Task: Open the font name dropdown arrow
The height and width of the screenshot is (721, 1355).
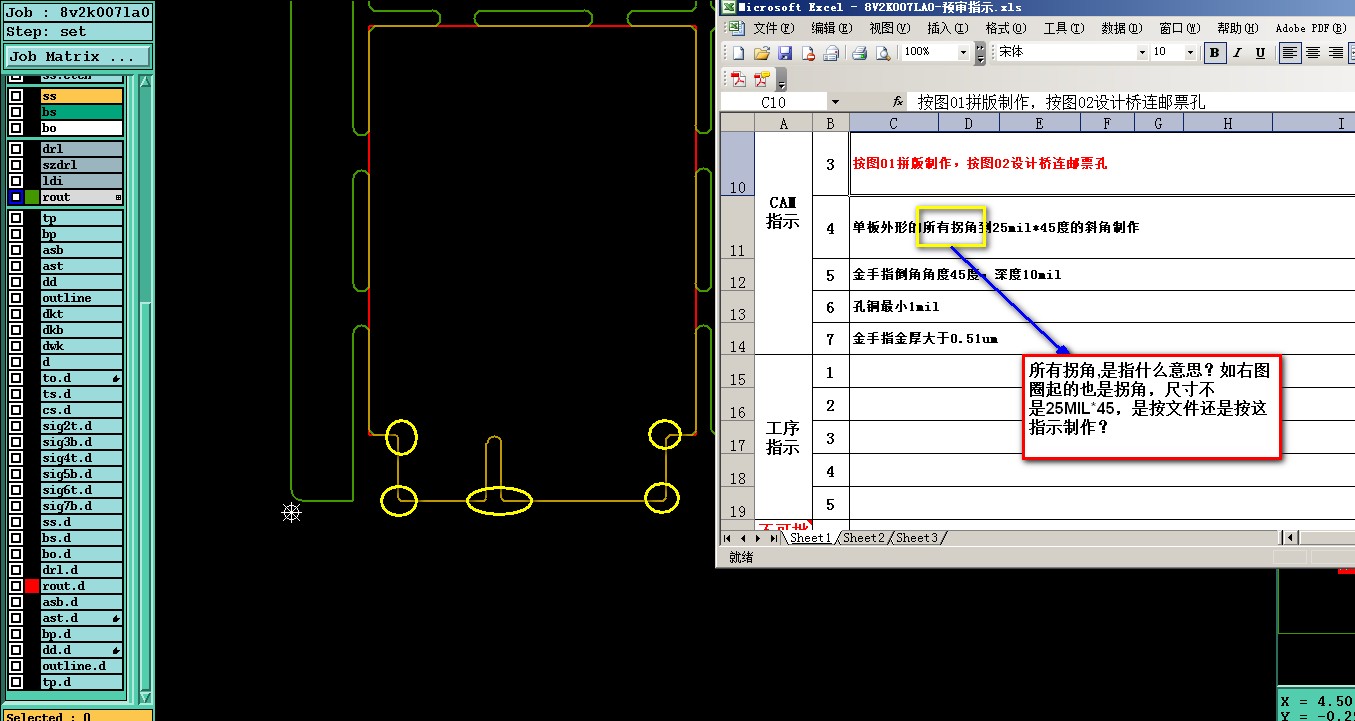Action: 1142,53
